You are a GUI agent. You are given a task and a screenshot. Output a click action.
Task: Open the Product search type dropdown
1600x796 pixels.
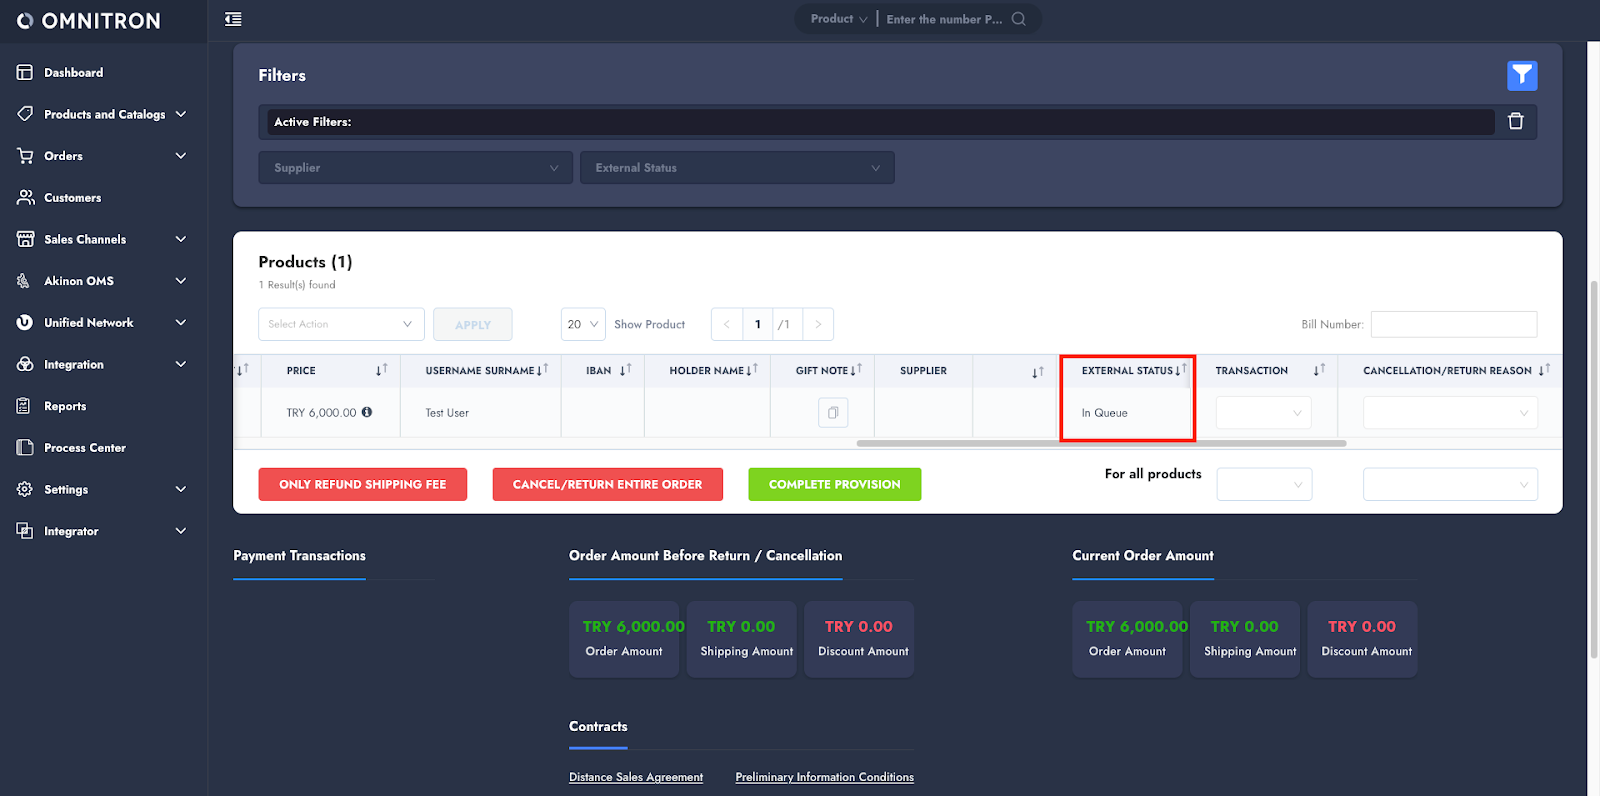point(838,19)
